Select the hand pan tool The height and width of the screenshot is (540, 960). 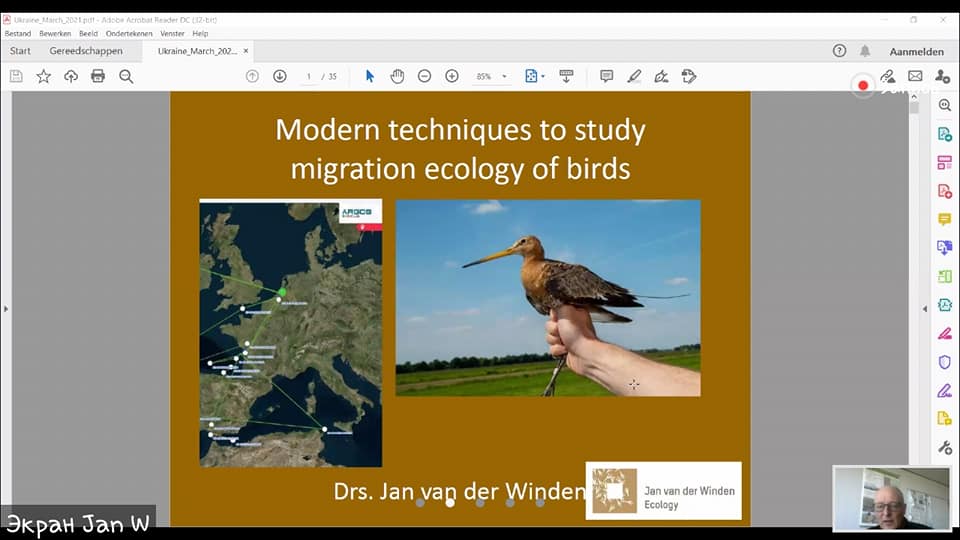tap(397, 76)
